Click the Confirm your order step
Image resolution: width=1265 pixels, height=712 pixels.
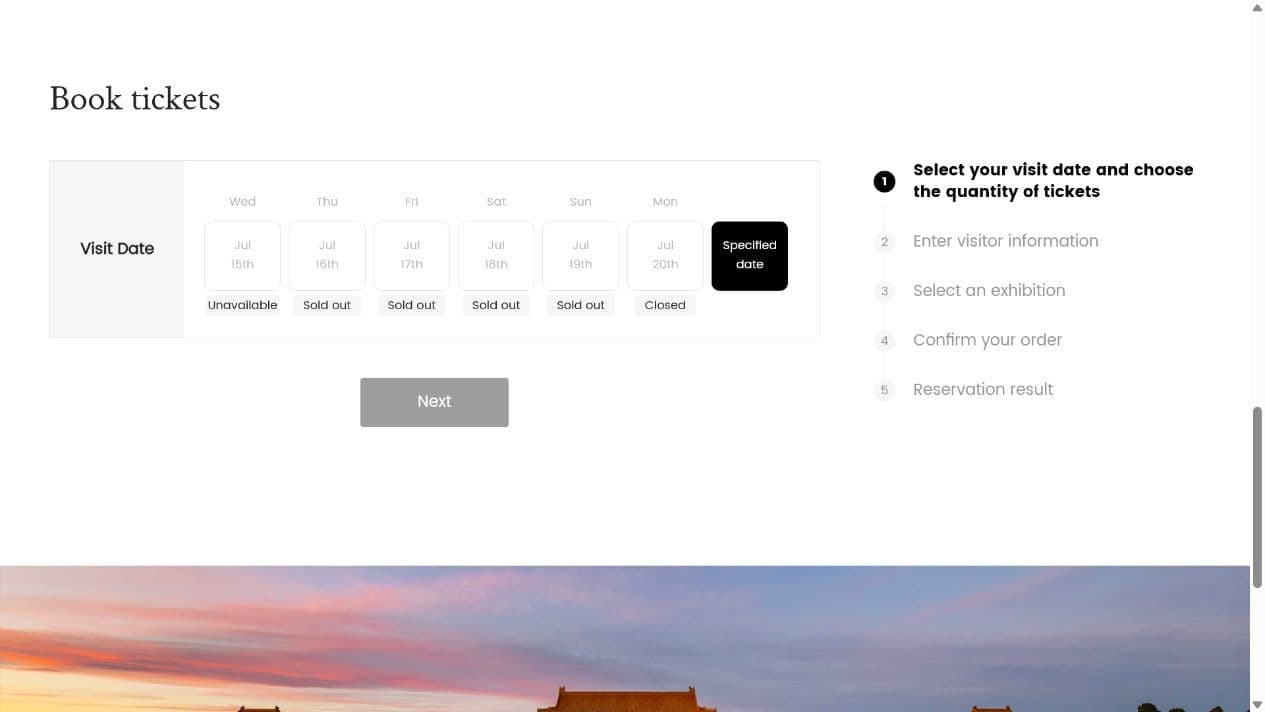point(987,340)
